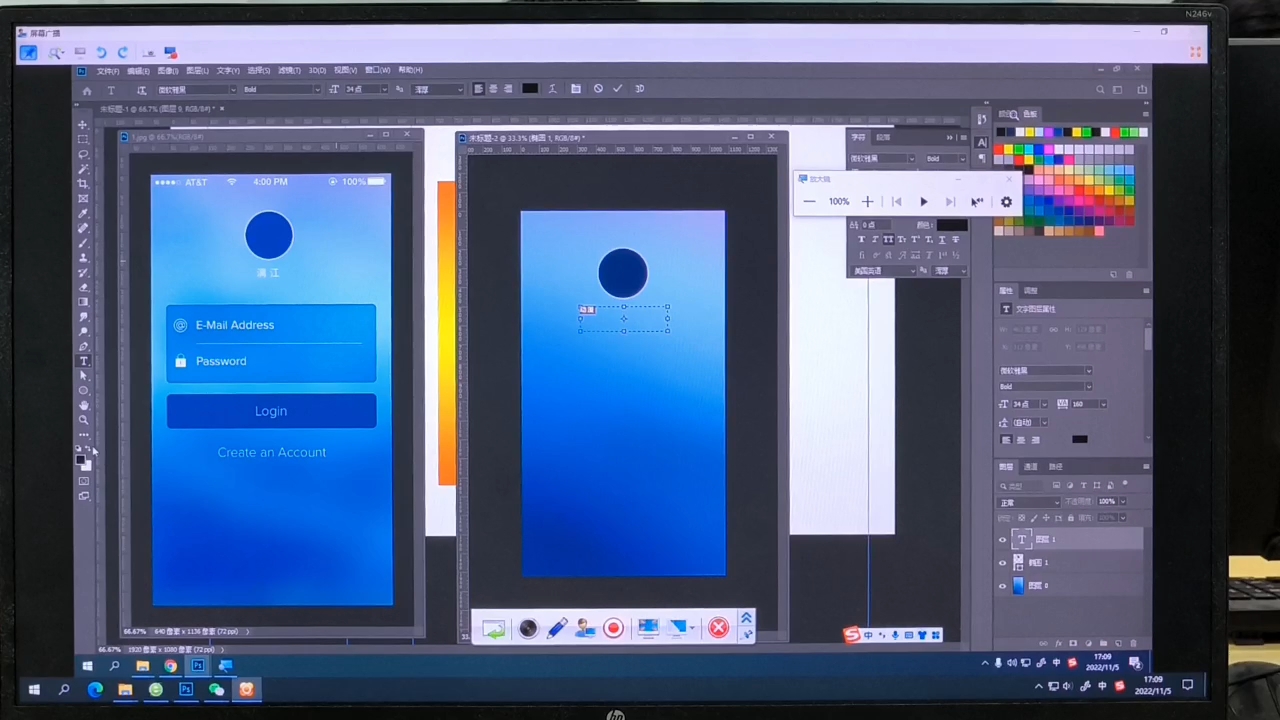Image resolution: width=1280 pixels, height=720 pixels.
Task: Toggle text orientation in options bar
Action: point(141,89)
